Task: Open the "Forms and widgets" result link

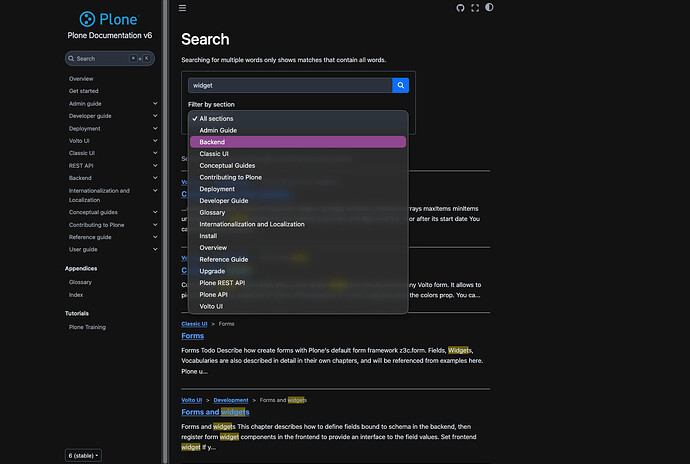Action: [215, 412]
